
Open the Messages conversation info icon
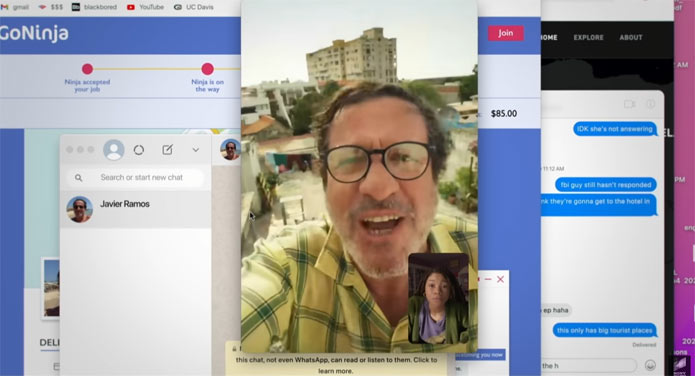pyautogui.click(x=650, y=104)
